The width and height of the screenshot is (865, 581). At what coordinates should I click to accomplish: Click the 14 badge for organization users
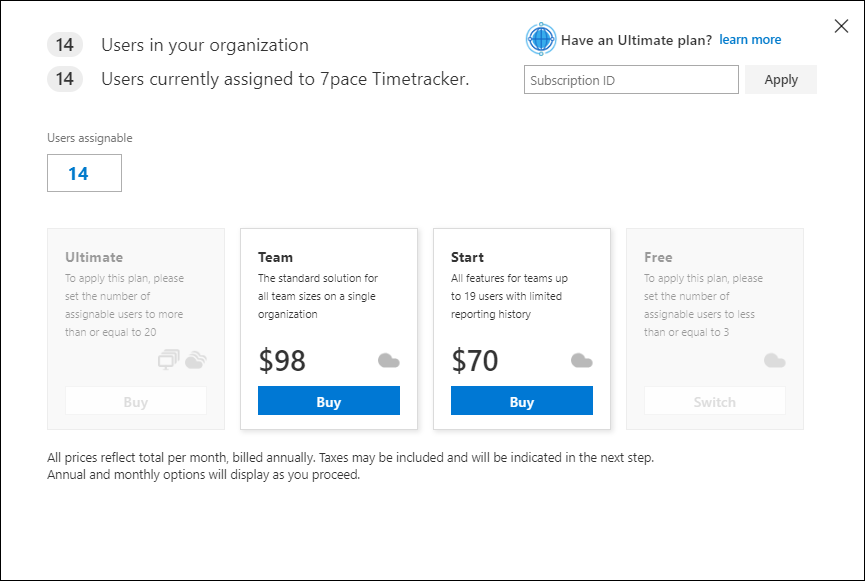[65, 45]
